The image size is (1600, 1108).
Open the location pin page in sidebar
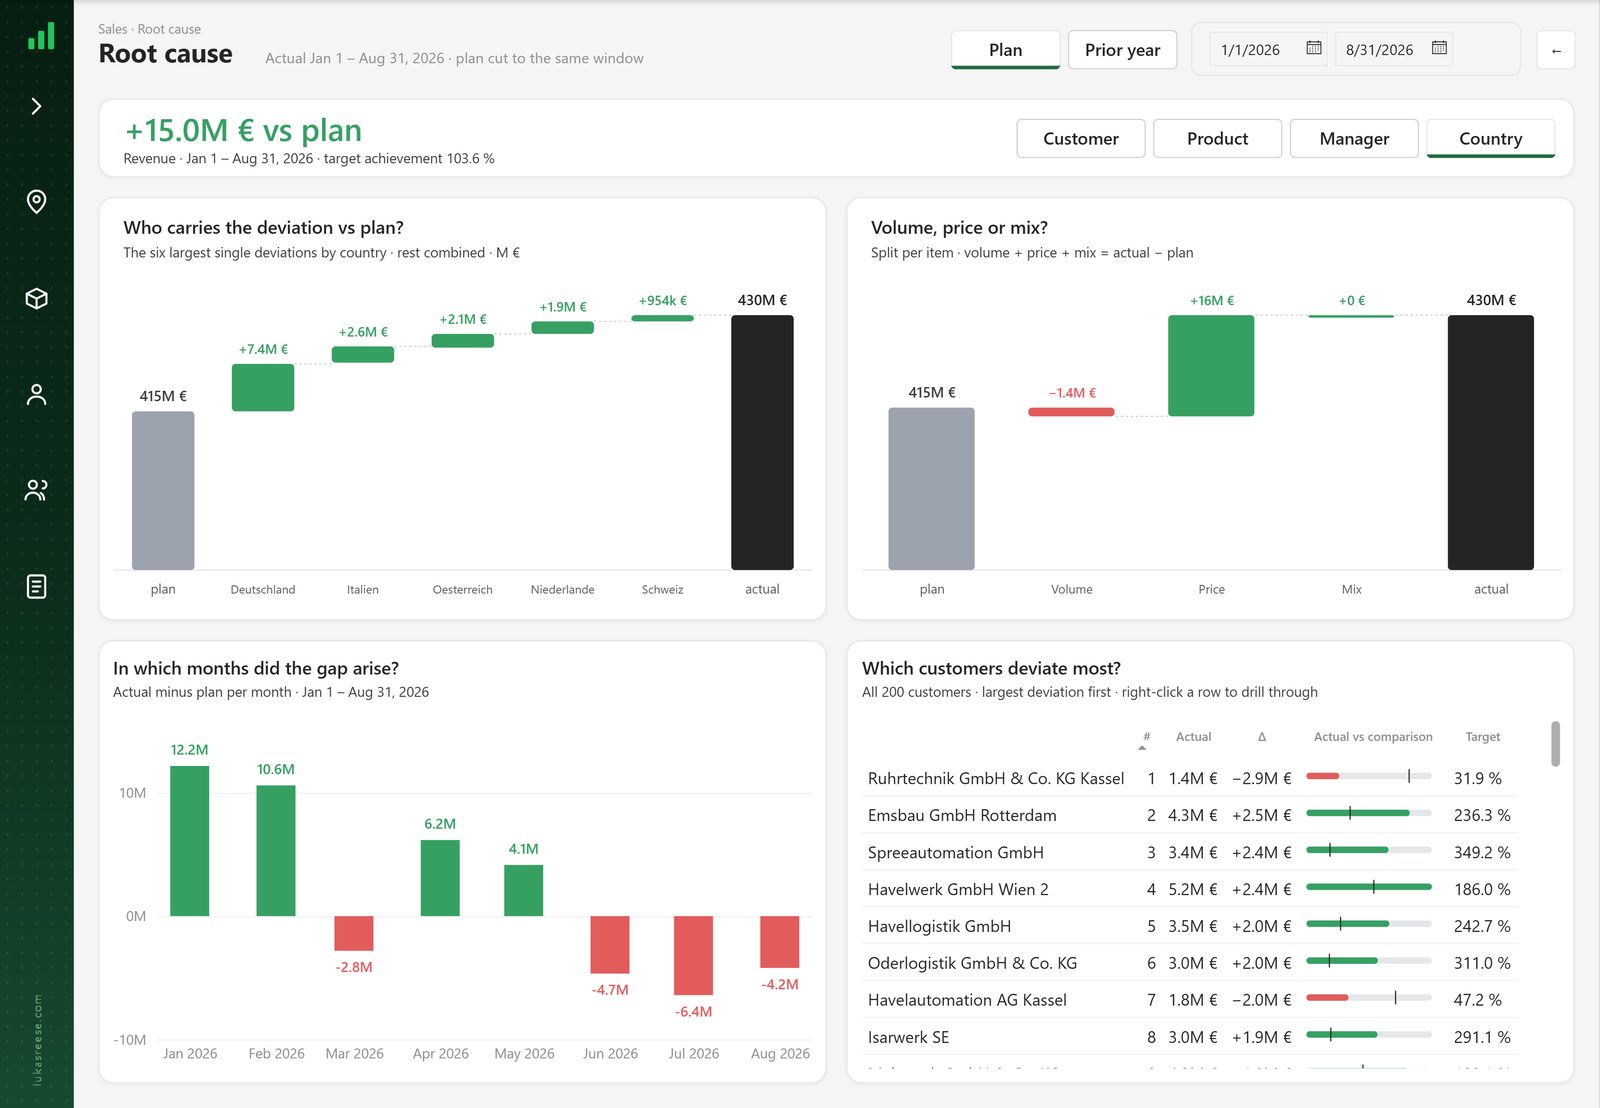click(x=36, y=202)
